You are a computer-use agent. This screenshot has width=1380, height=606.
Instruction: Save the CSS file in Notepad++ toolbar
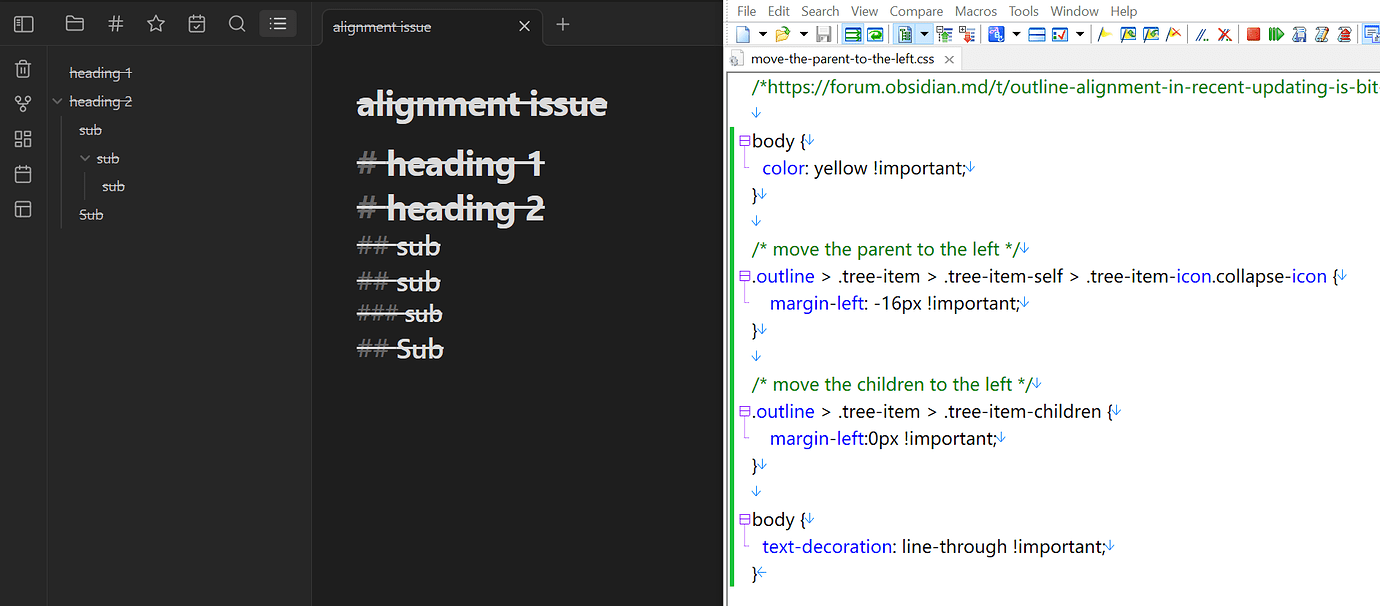click(x=825, y=33)
